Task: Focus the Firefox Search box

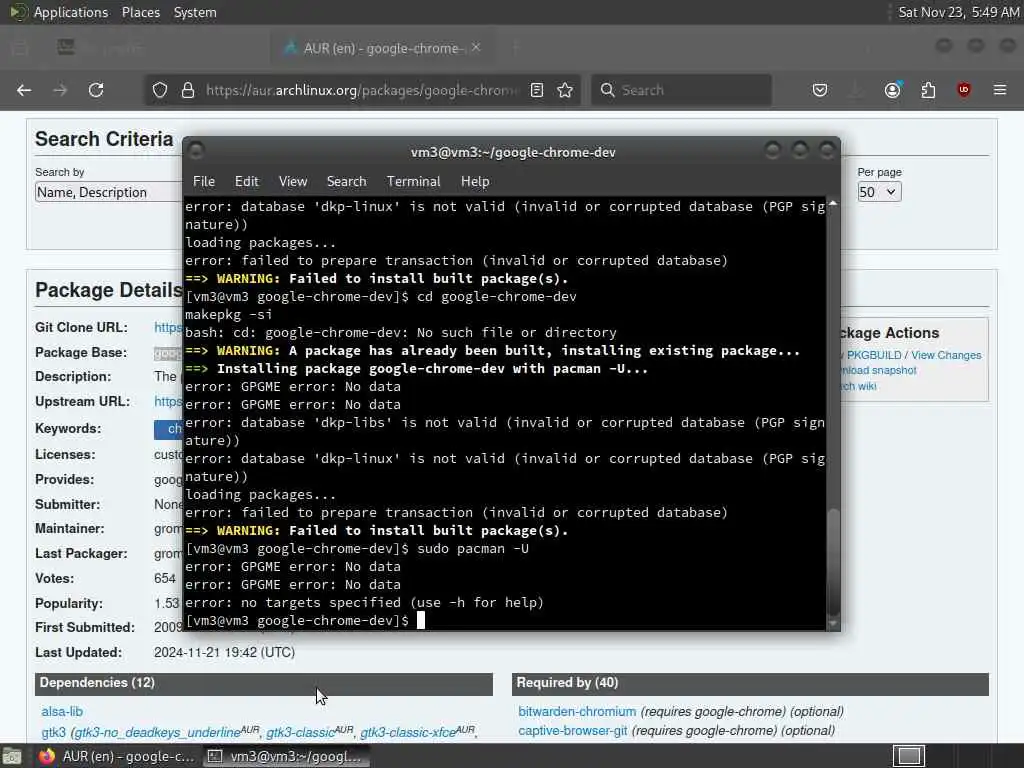Action: point(682,90)
